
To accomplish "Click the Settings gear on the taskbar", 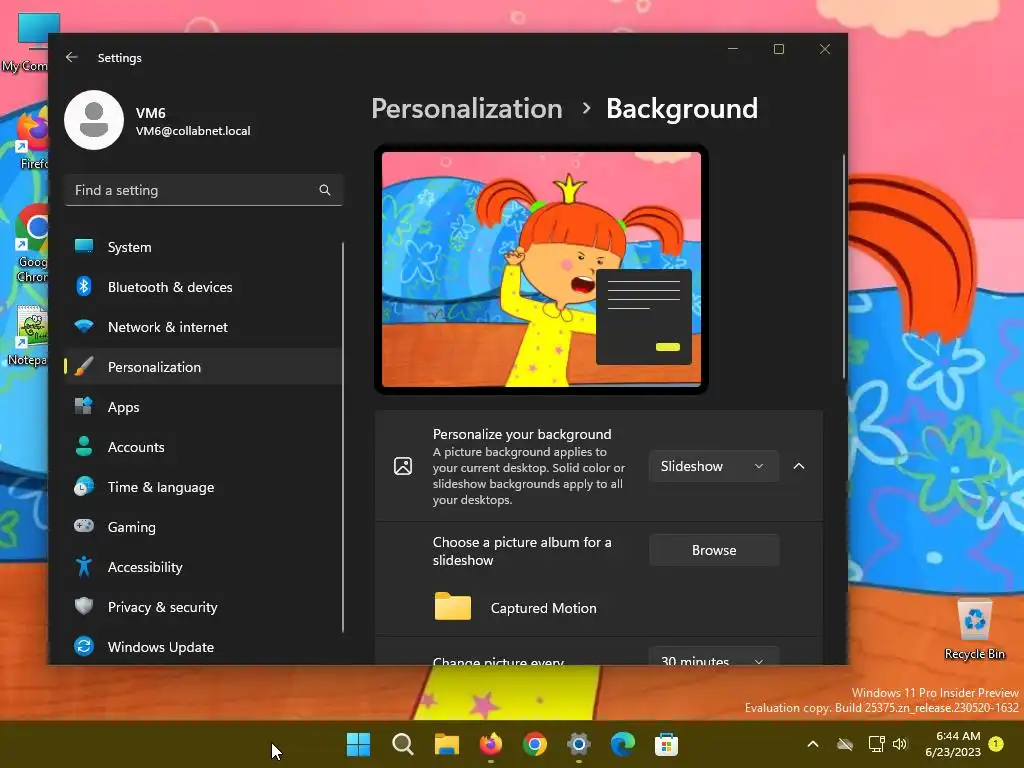I will [579, 744].
